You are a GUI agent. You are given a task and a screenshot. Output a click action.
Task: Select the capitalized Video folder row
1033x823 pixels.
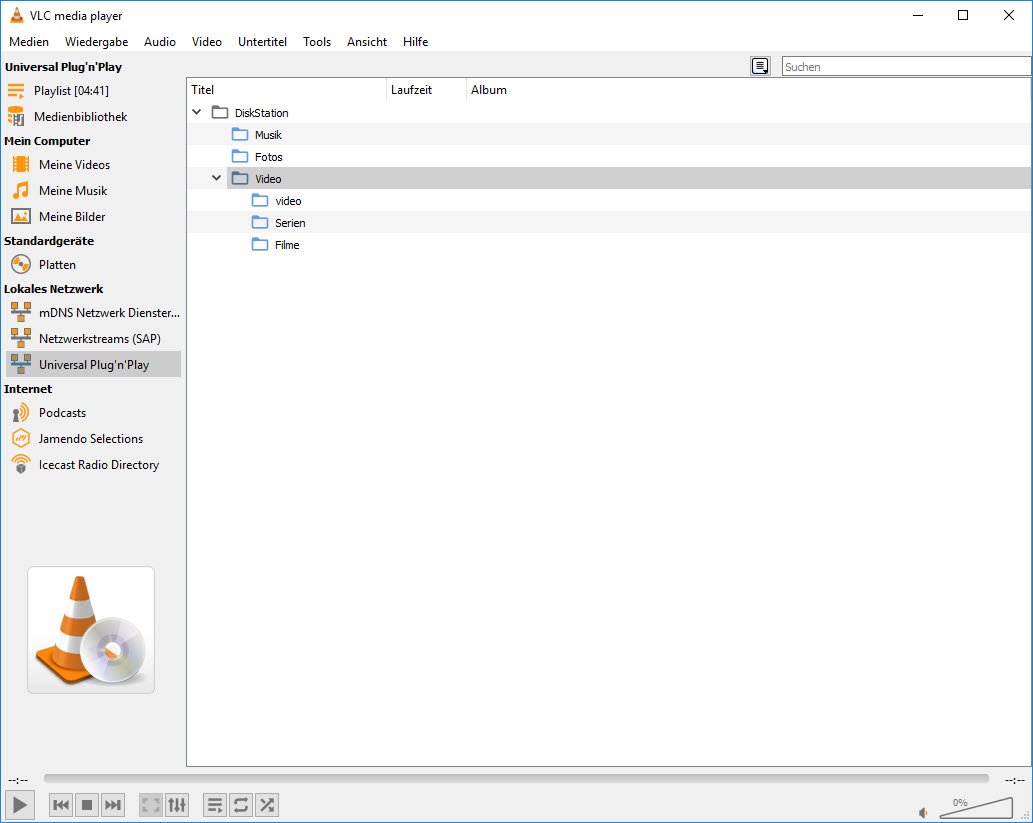coord(609,179)
